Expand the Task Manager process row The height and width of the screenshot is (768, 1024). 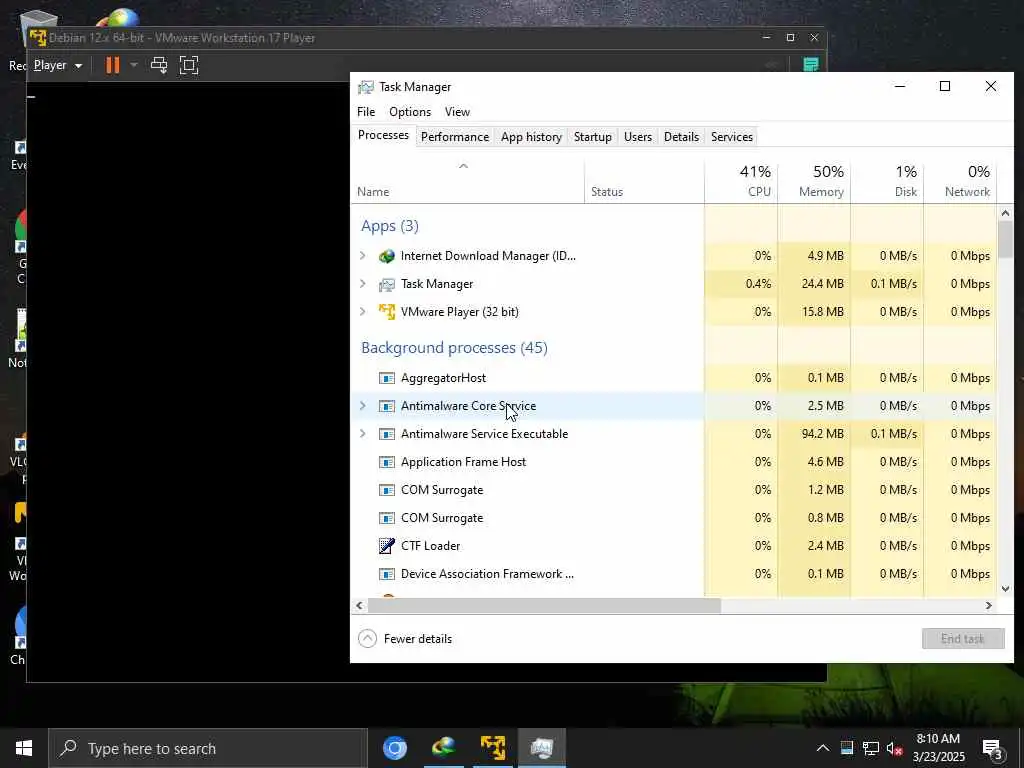[362, 284]
